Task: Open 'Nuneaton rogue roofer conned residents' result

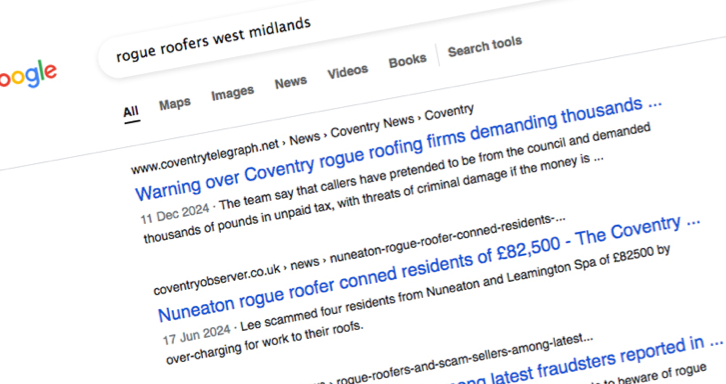Action: (429, 268)
